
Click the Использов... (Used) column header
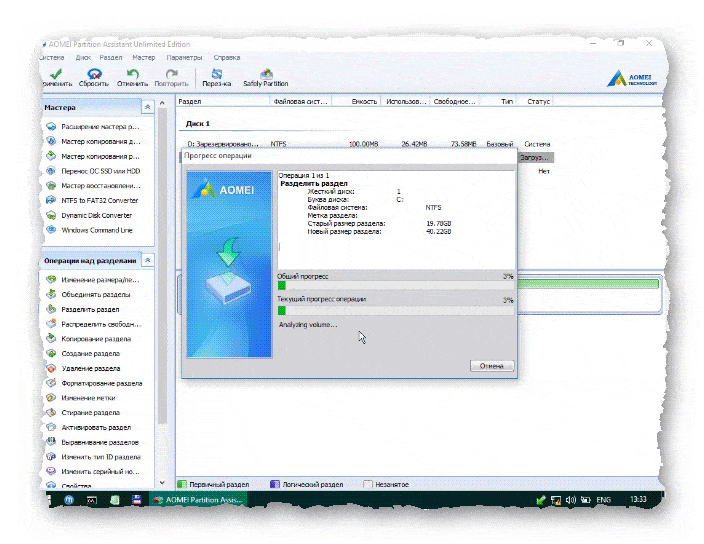[406, 101]
